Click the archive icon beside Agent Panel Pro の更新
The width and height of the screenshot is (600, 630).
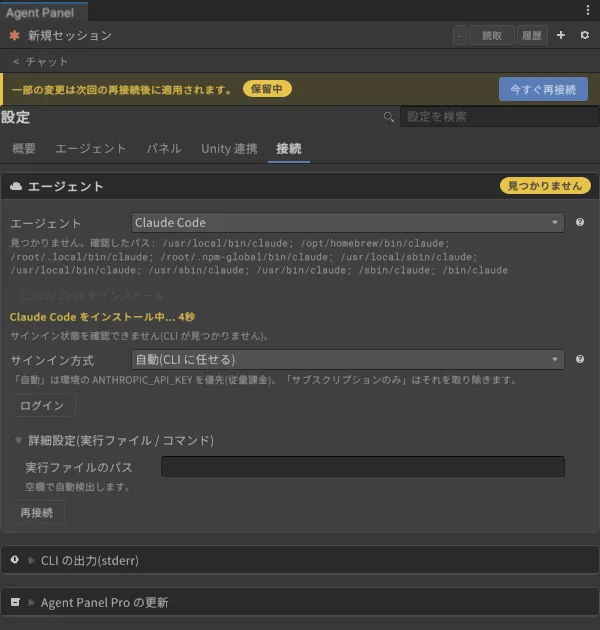click(15, 602)
